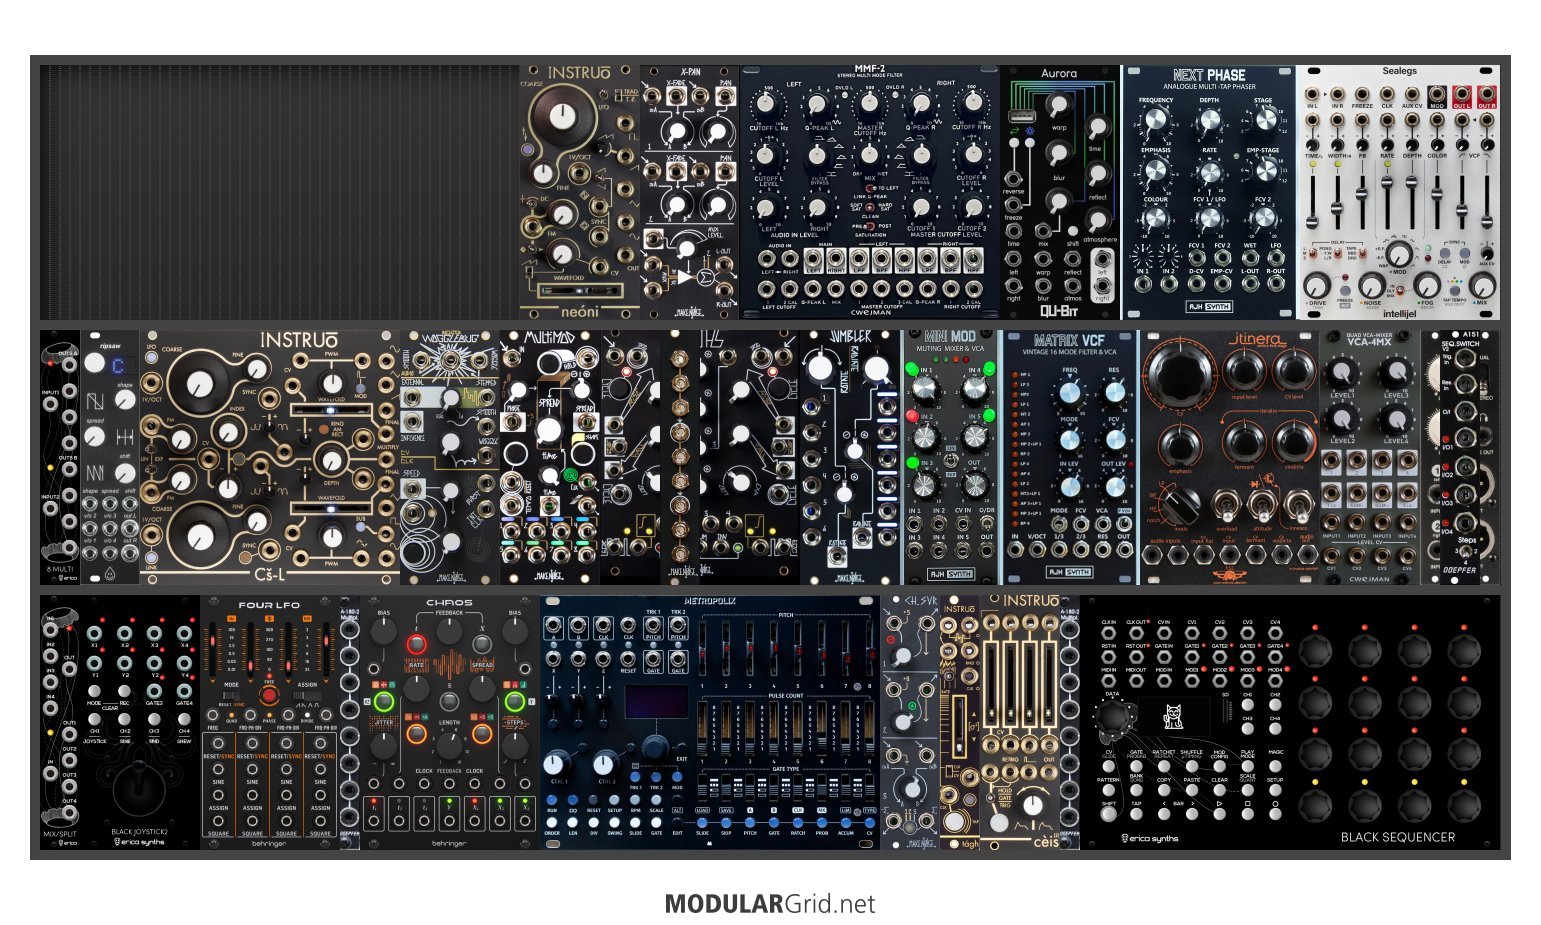
Task: Click the FREQUENCY knob on Next Phase
Action: click(1155, 121)
